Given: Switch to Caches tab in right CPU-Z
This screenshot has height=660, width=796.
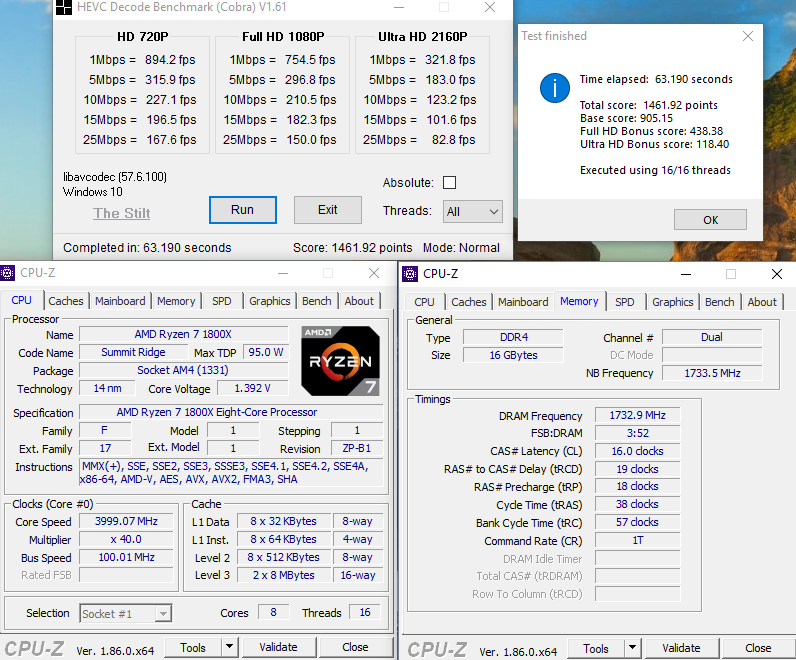Looking at the screenshot, I should pos(469,302).
